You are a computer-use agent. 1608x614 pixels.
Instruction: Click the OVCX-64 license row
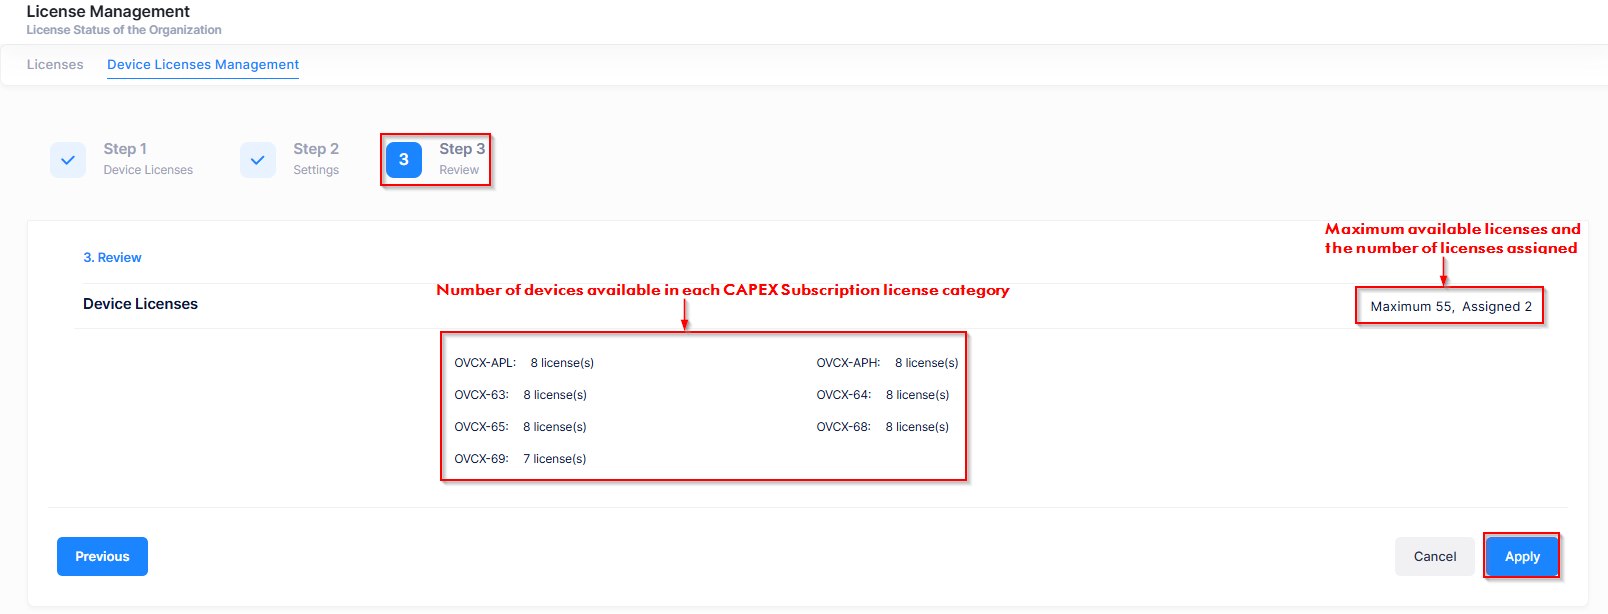click(x=882, y=395)
